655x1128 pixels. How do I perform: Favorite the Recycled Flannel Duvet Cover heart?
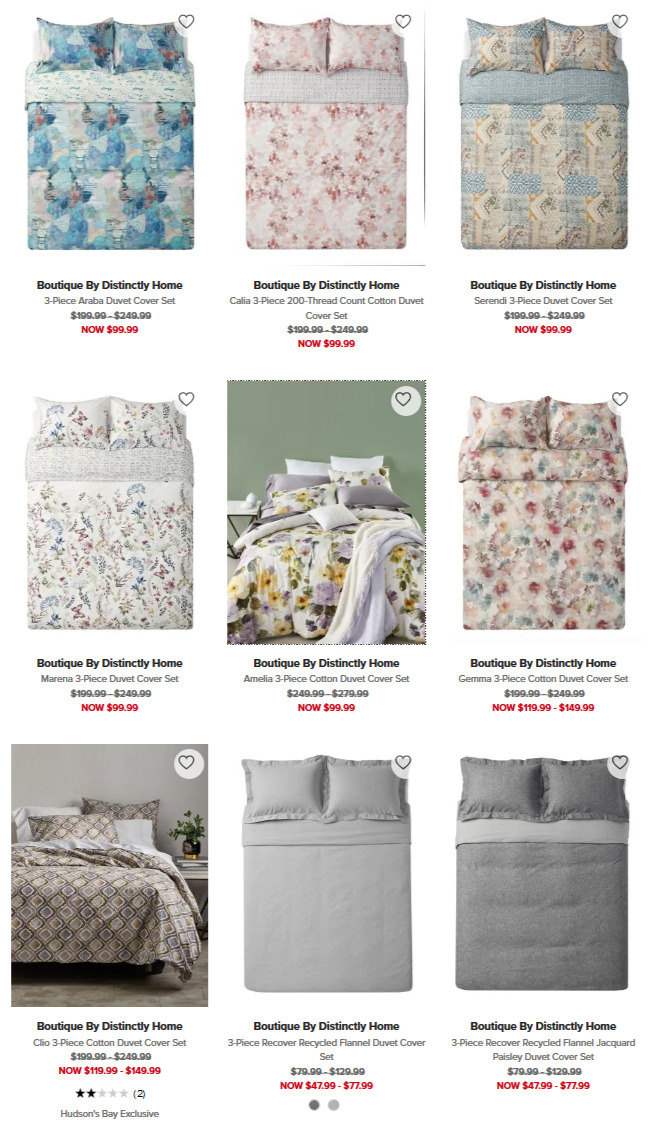click(x=403, y=762)
